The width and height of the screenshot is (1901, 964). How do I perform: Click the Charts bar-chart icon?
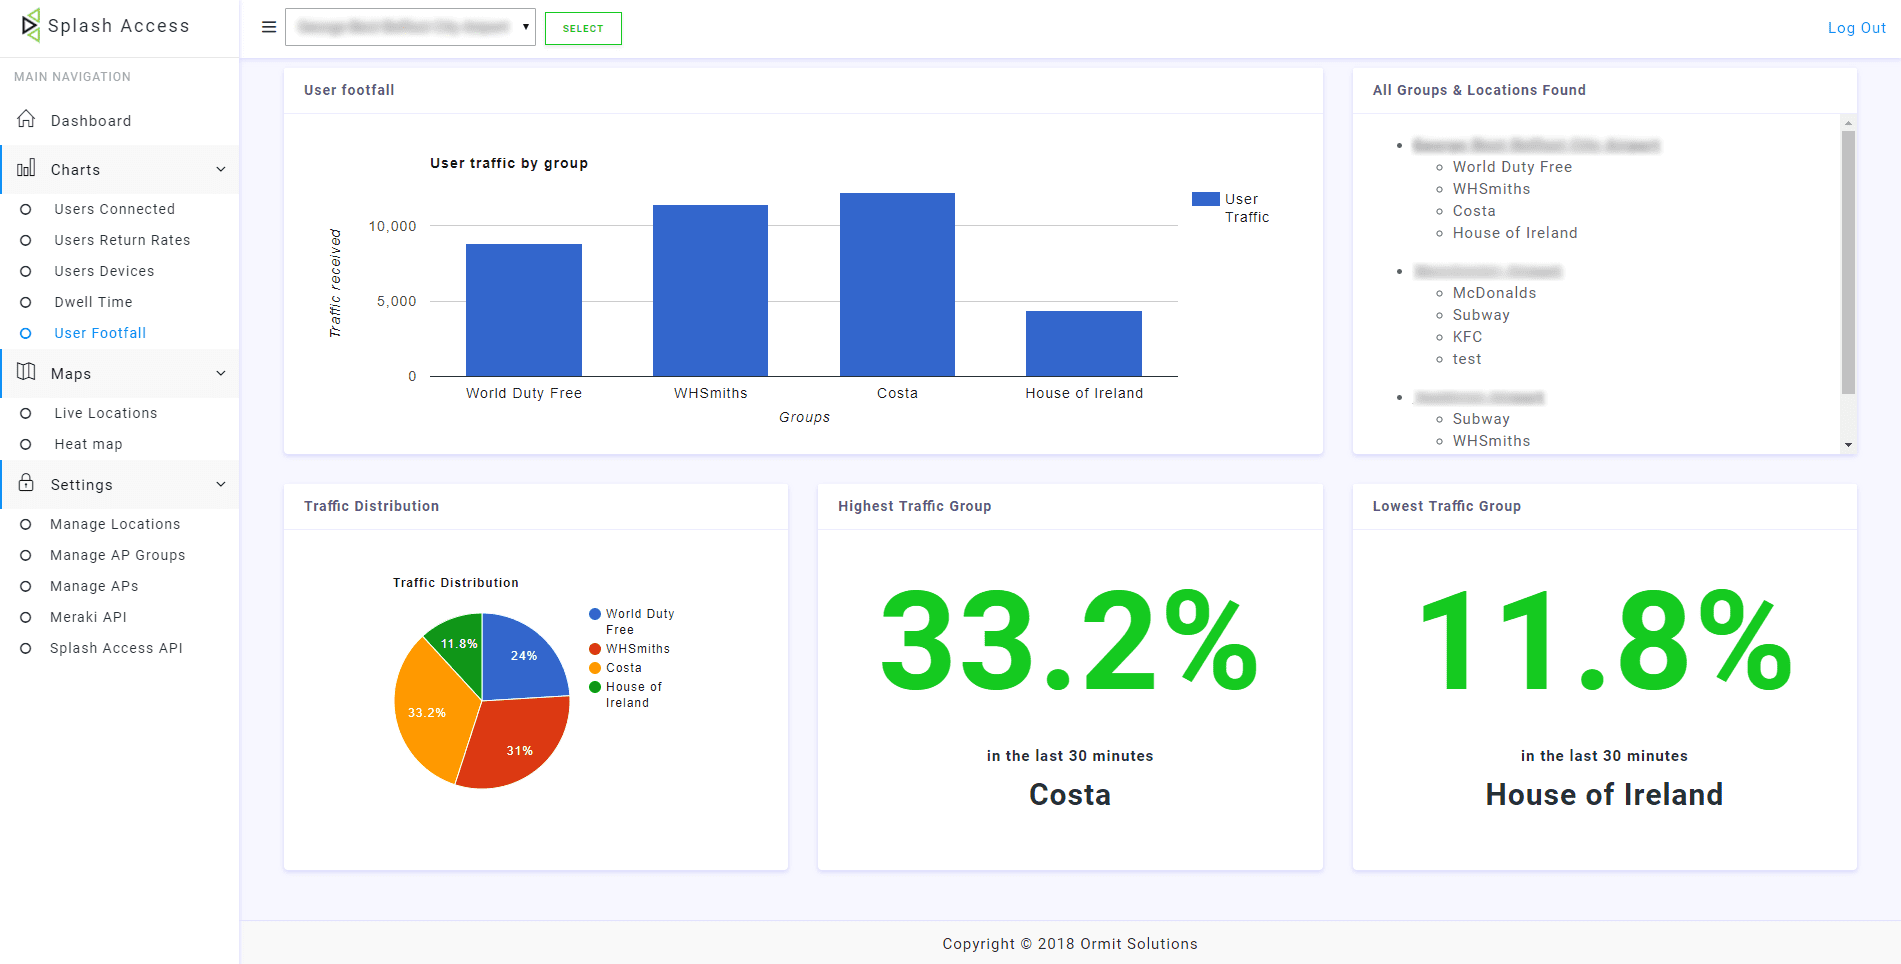(x=25, y=169)
